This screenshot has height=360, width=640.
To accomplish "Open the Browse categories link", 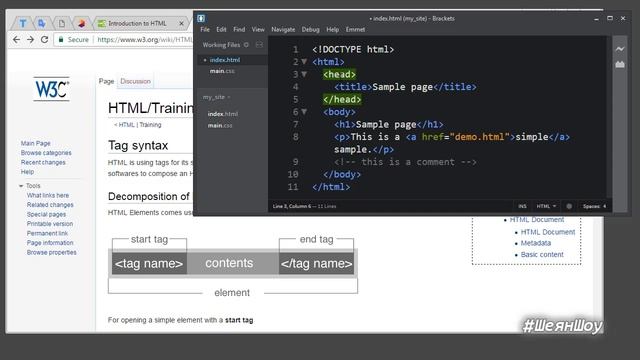I will point(46,153).
